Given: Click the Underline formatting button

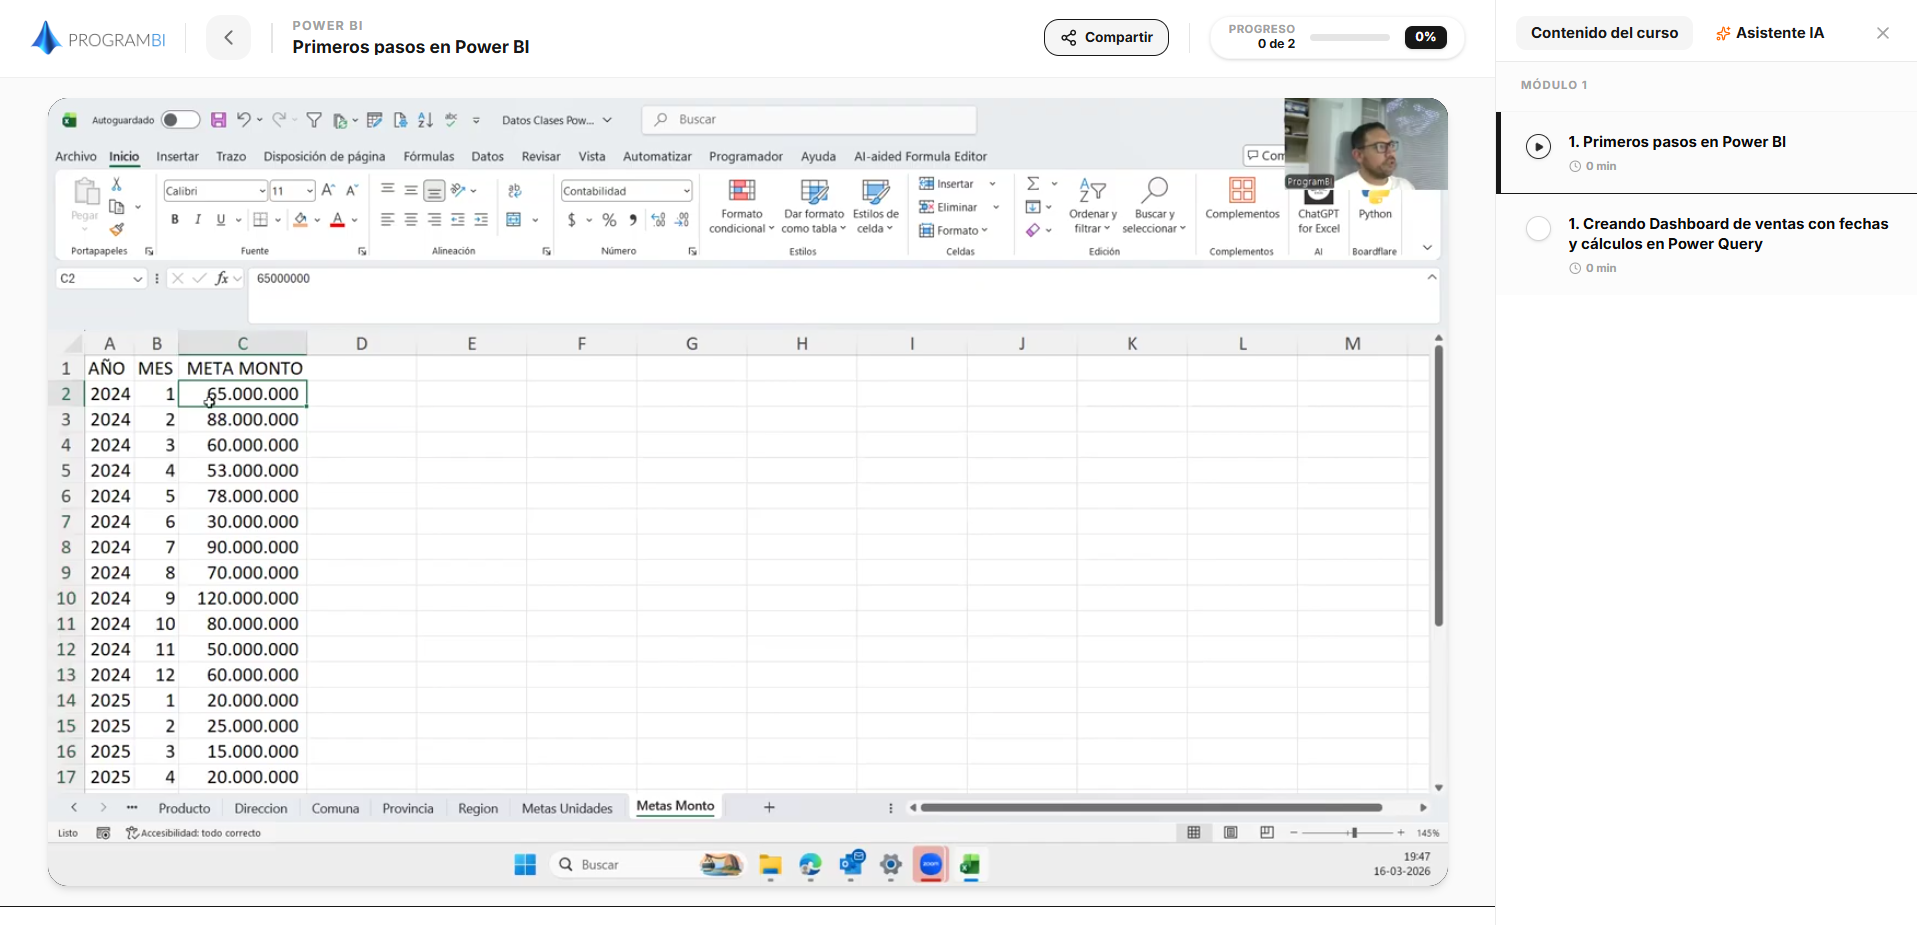Looking at the screenshot, I should 221,220.
